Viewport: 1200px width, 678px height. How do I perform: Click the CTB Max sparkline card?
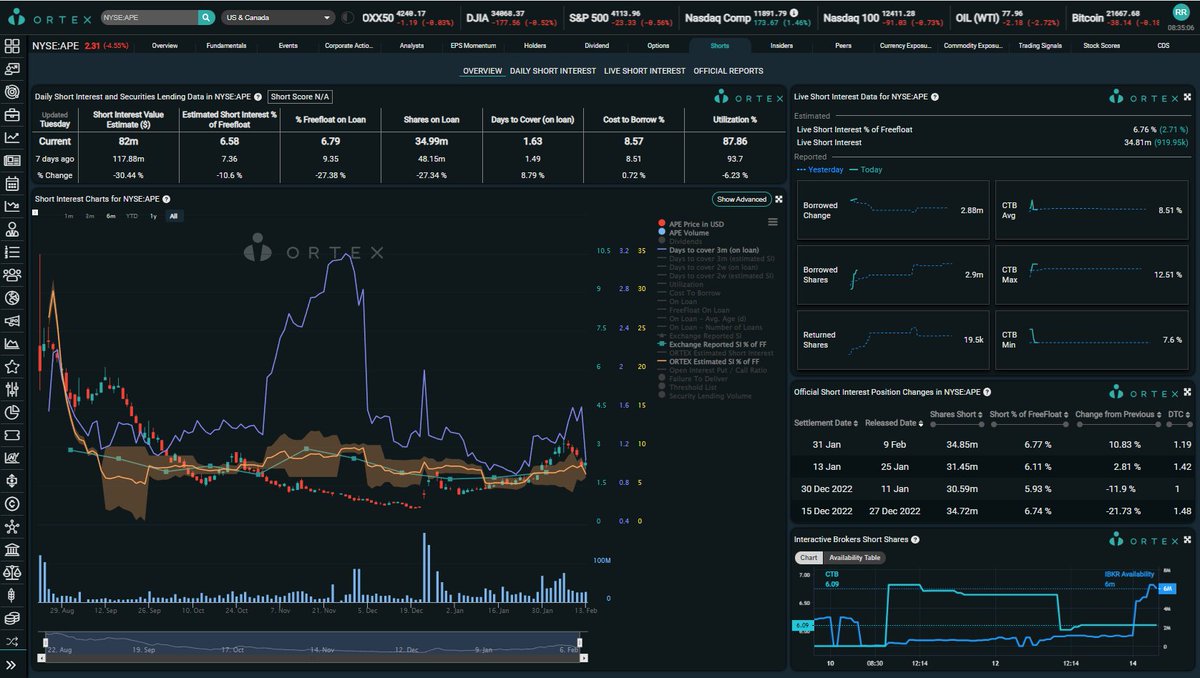tap(1091, 274)
